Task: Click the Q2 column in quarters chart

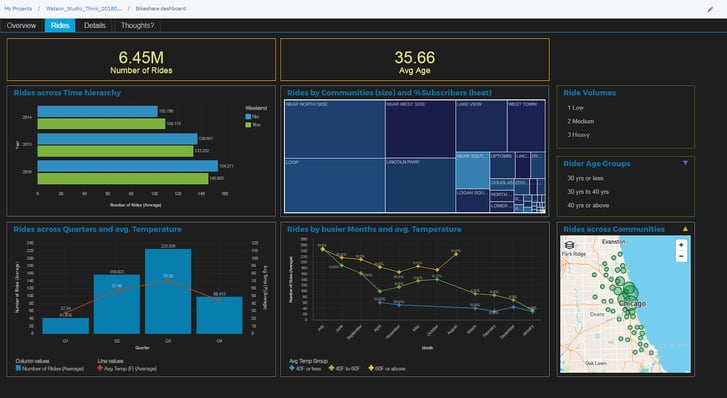Action: 117,304
